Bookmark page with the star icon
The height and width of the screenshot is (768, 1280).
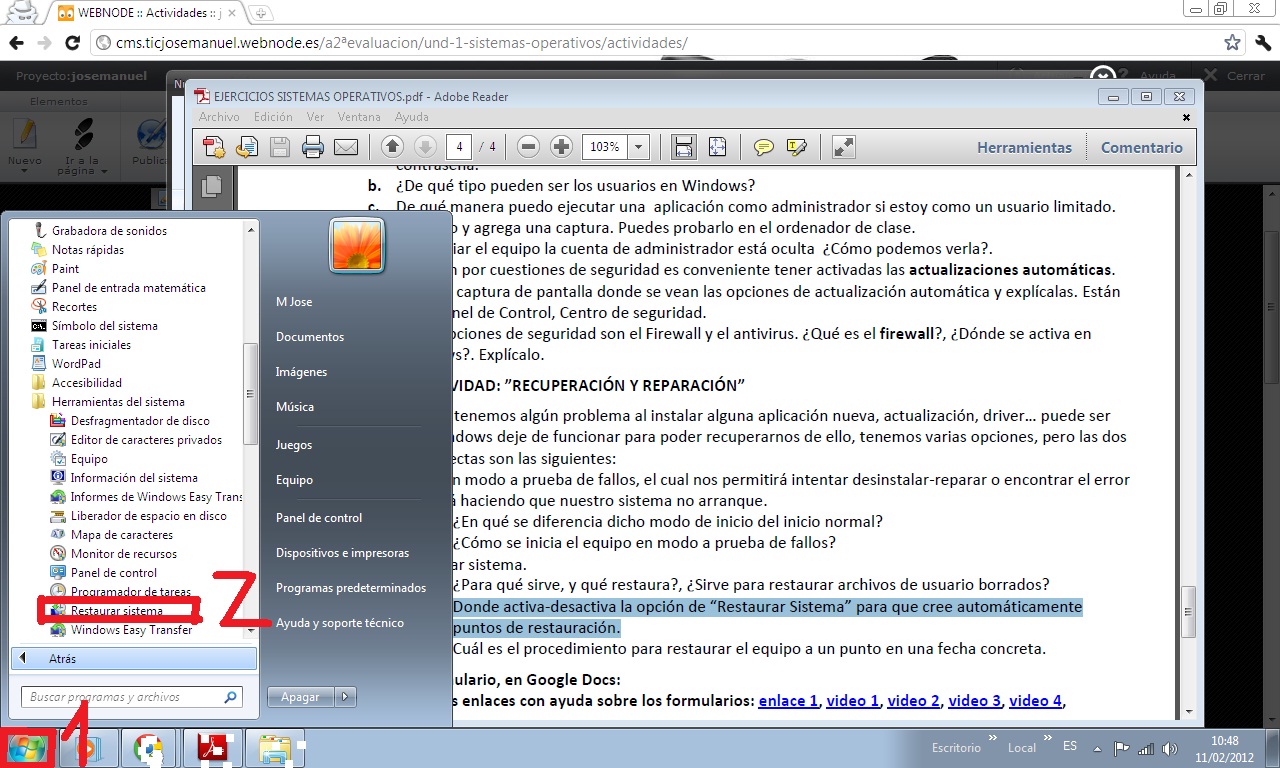click(1232, 43)
